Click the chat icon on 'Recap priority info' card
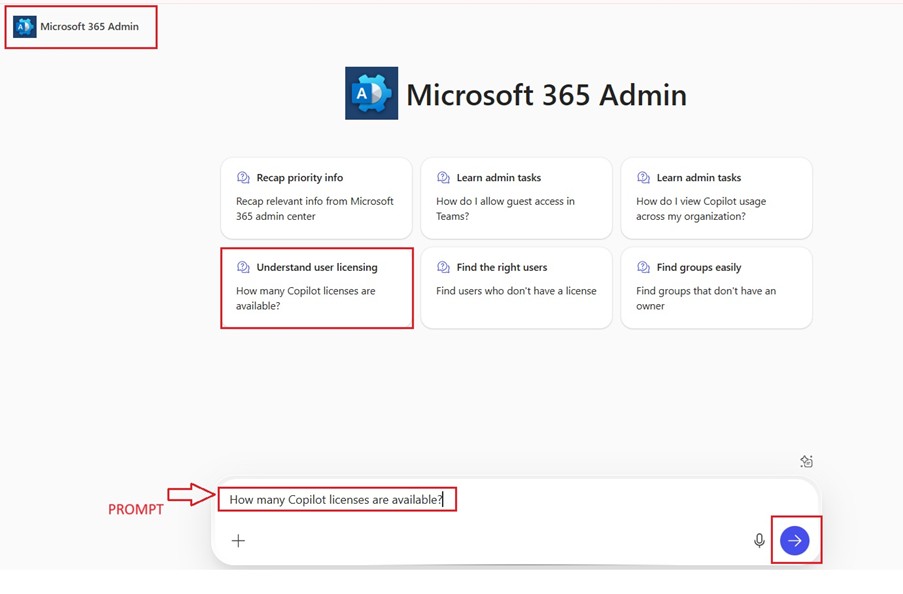 pyautogui.click(x=243, y=177)
